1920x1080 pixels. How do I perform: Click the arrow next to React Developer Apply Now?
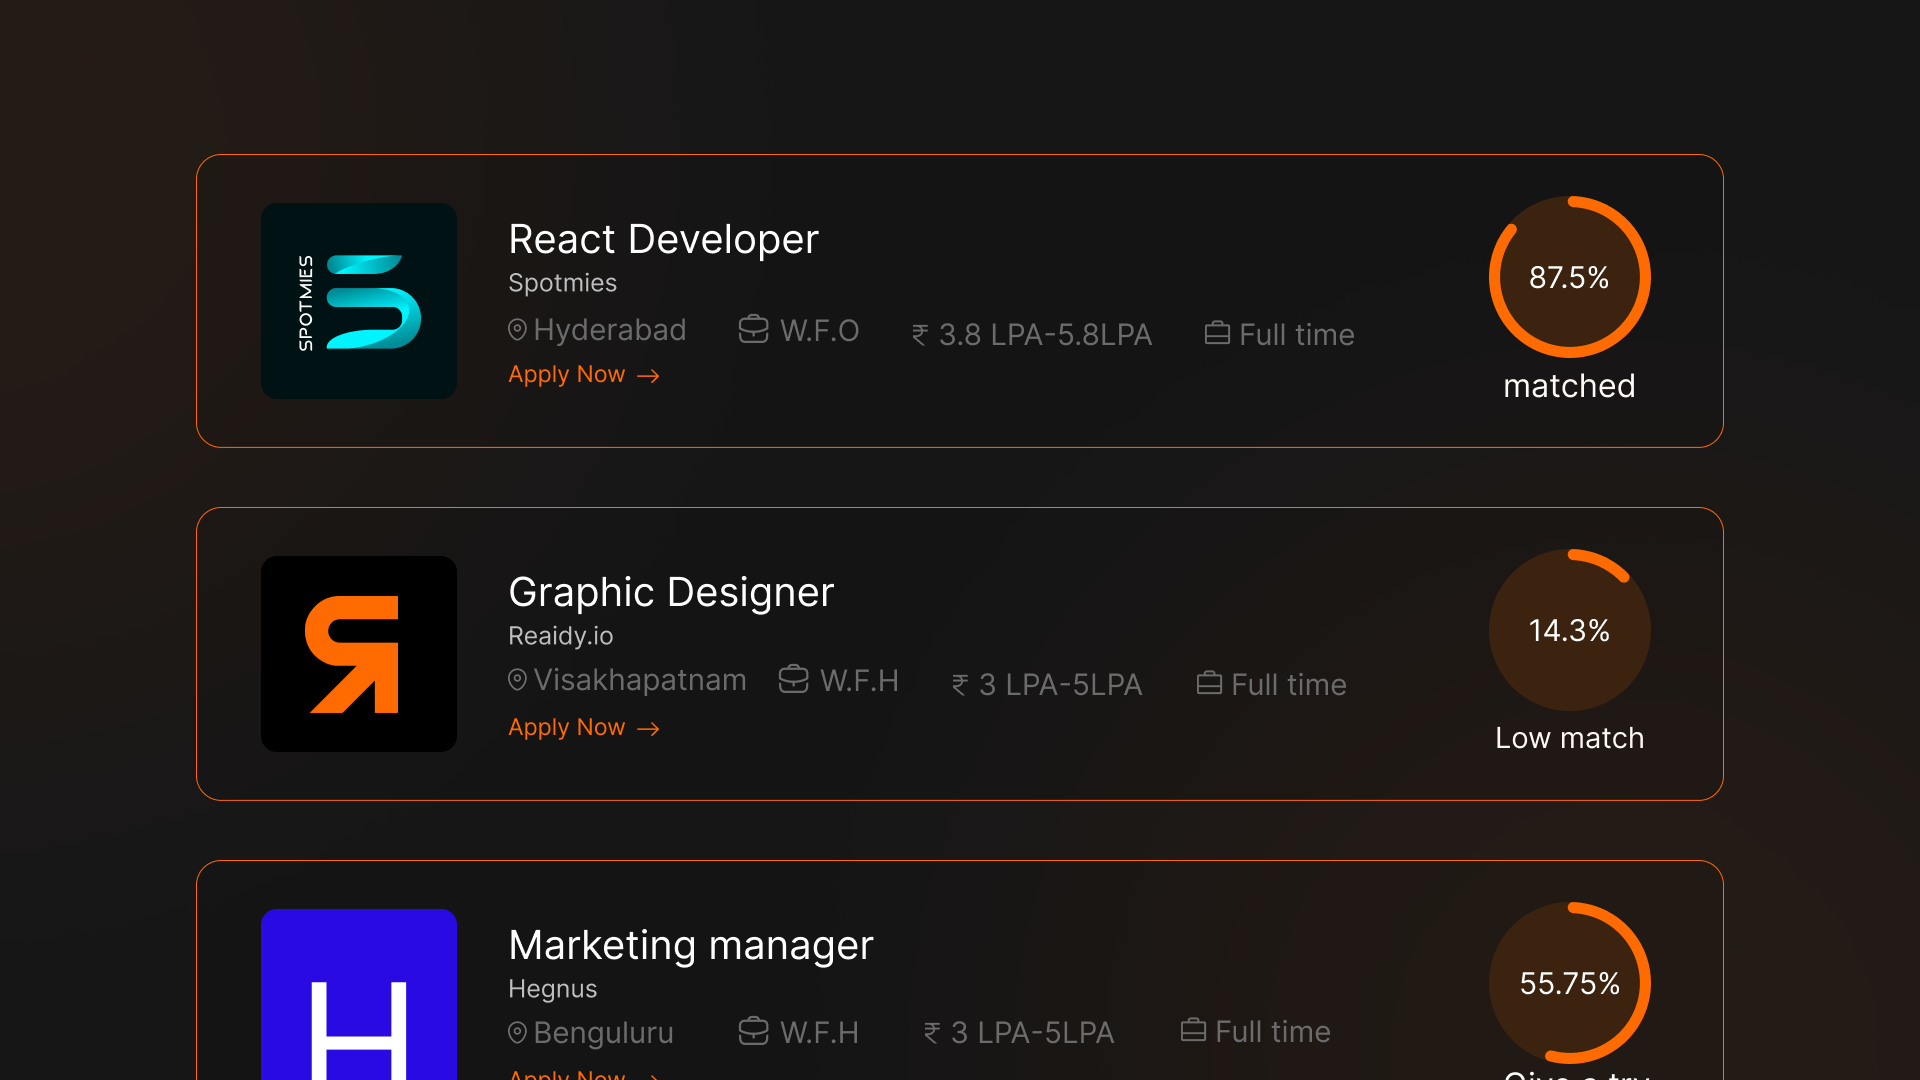[649, 375]
